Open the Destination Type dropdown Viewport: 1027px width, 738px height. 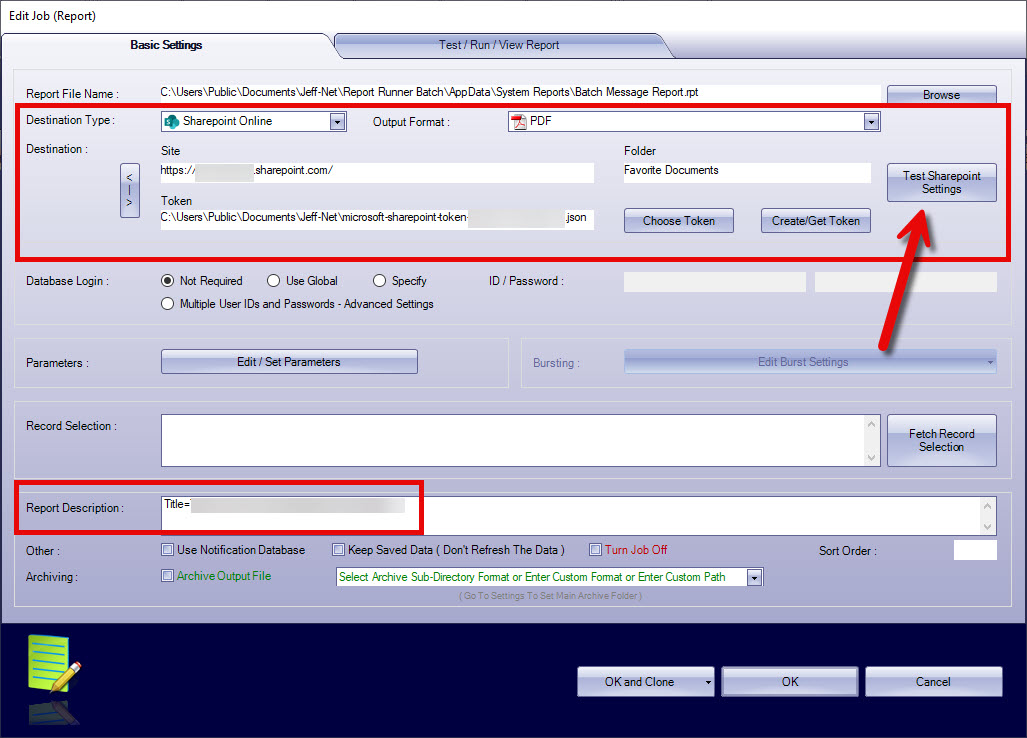click(x=337, y=121)
